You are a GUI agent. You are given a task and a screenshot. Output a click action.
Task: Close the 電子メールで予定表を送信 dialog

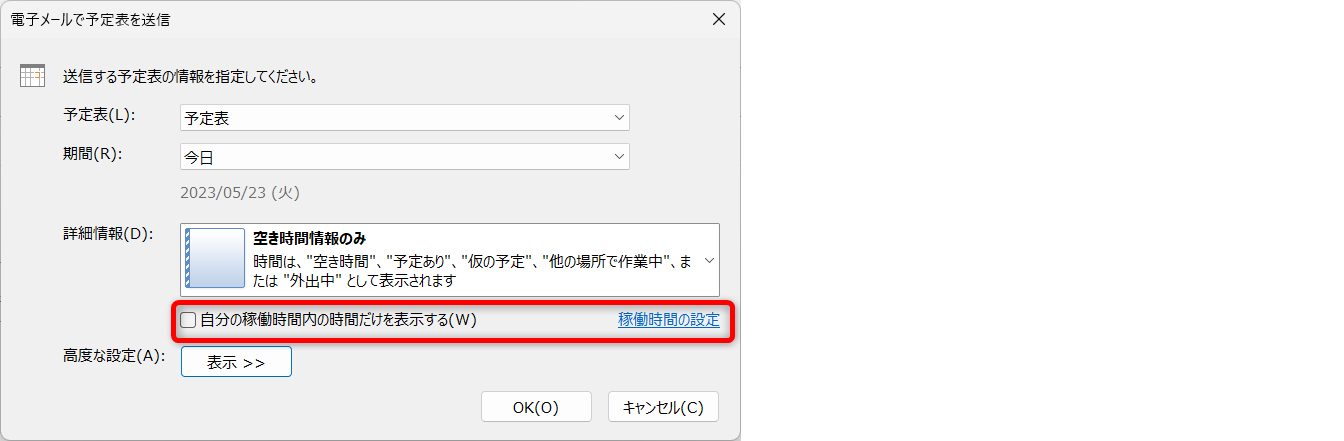click(x=717, y=19)
